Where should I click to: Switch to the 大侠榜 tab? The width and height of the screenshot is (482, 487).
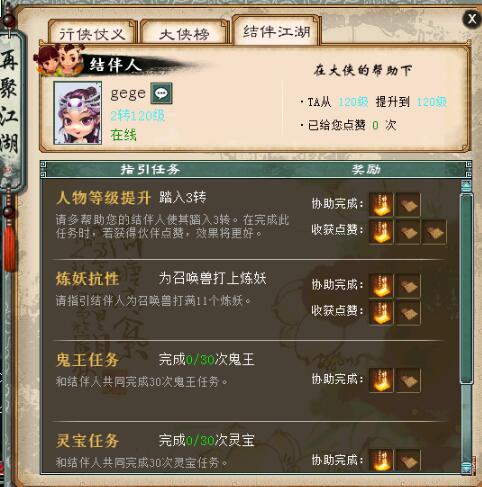pyautogui.click(x=184, y=32)
